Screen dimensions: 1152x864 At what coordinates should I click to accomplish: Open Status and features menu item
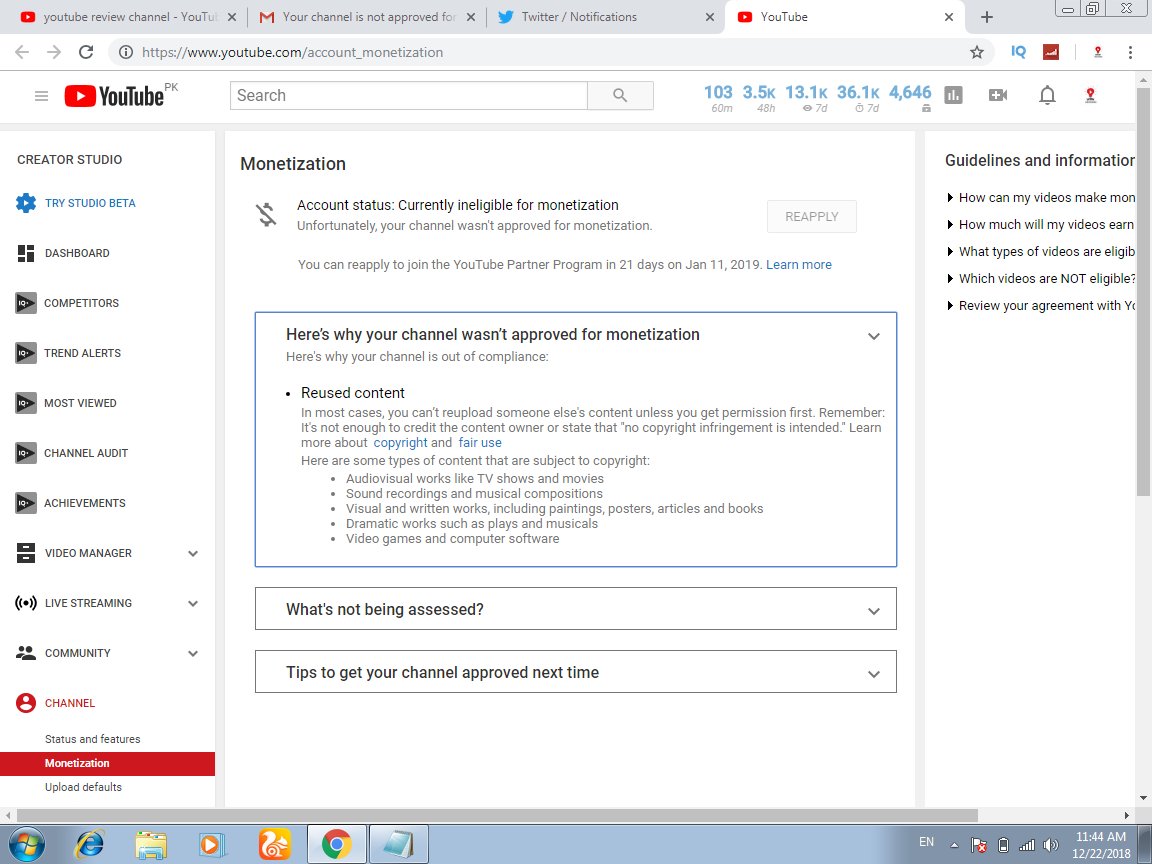click(93, 739)
